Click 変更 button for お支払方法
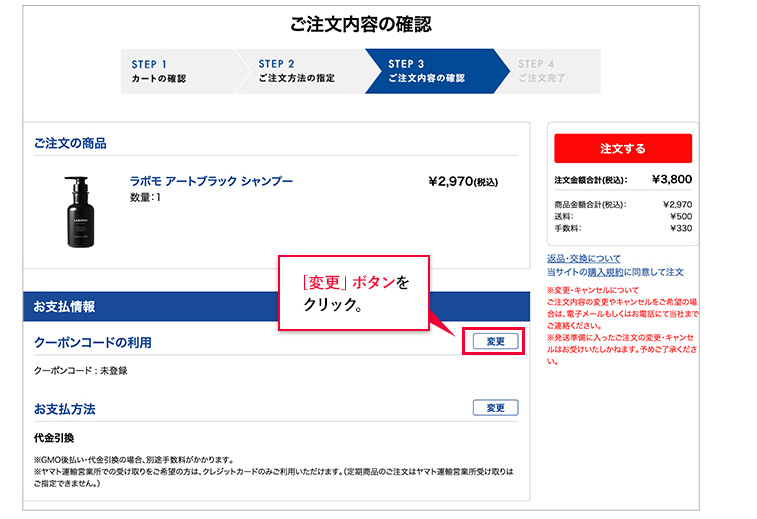Viewport: 757px width, 519px height. [x=495, y=407]
